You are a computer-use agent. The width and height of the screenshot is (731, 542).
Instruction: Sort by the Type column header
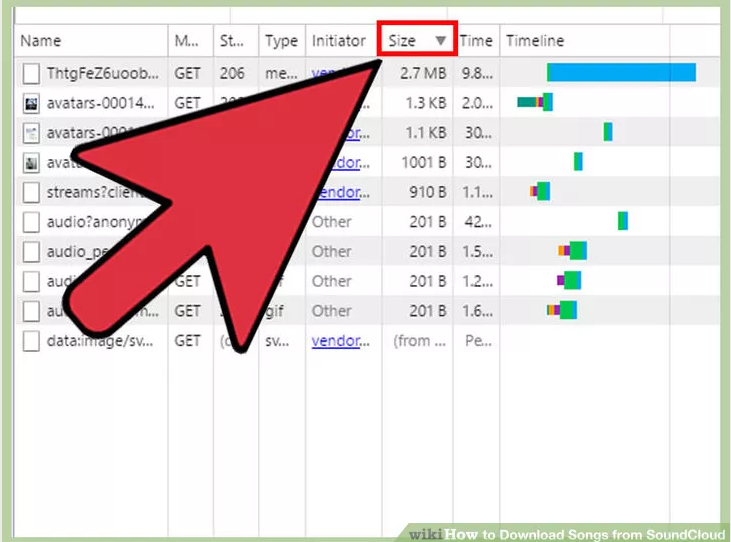[x=281, y=41]
